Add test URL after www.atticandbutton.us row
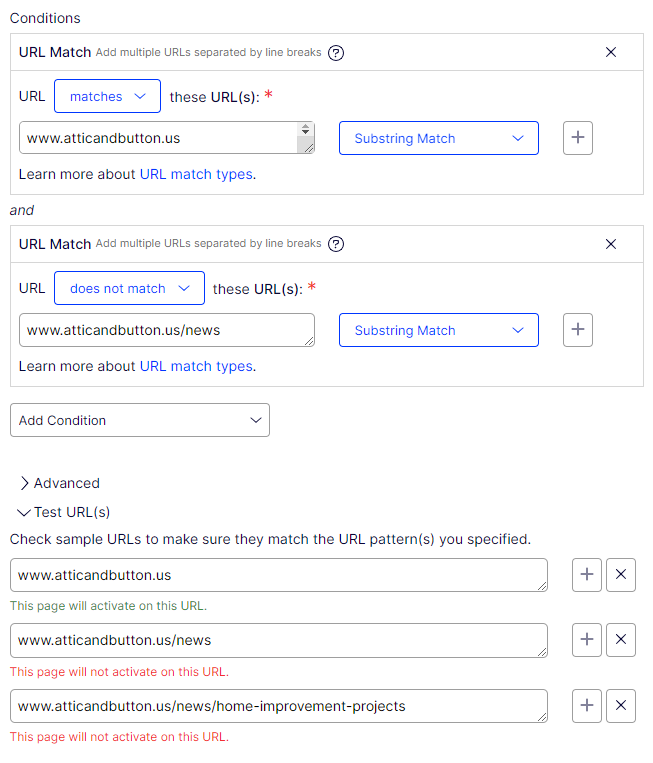The width and height of the screenshot is (653, 763). click(x=587, y=575)
